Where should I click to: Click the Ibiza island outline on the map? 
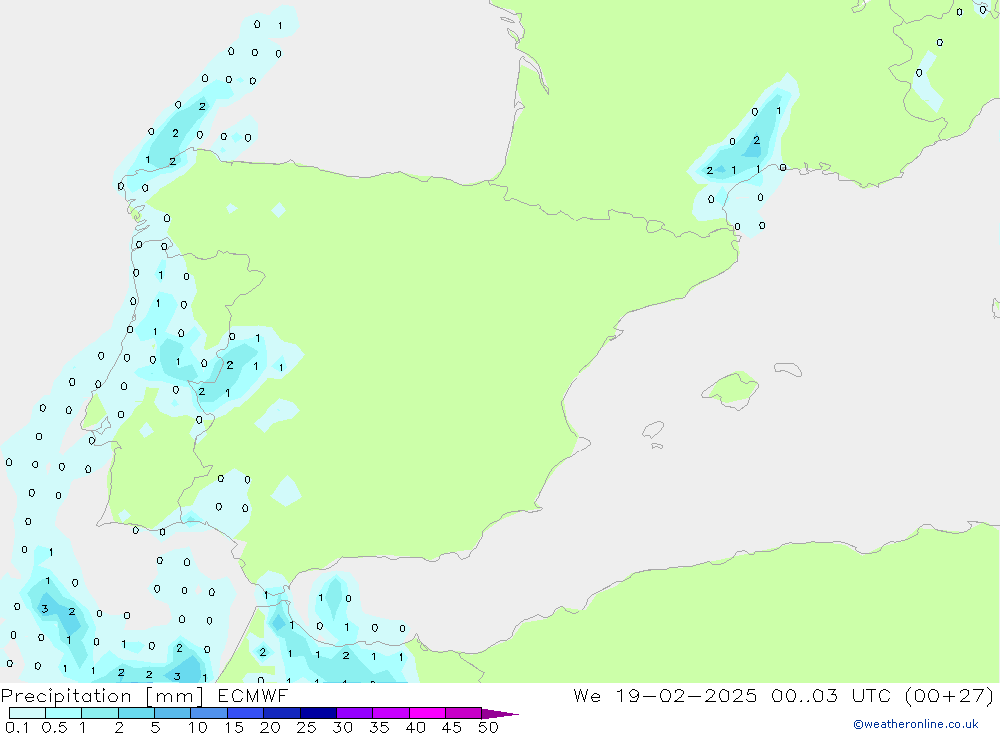tap(653, 429)
